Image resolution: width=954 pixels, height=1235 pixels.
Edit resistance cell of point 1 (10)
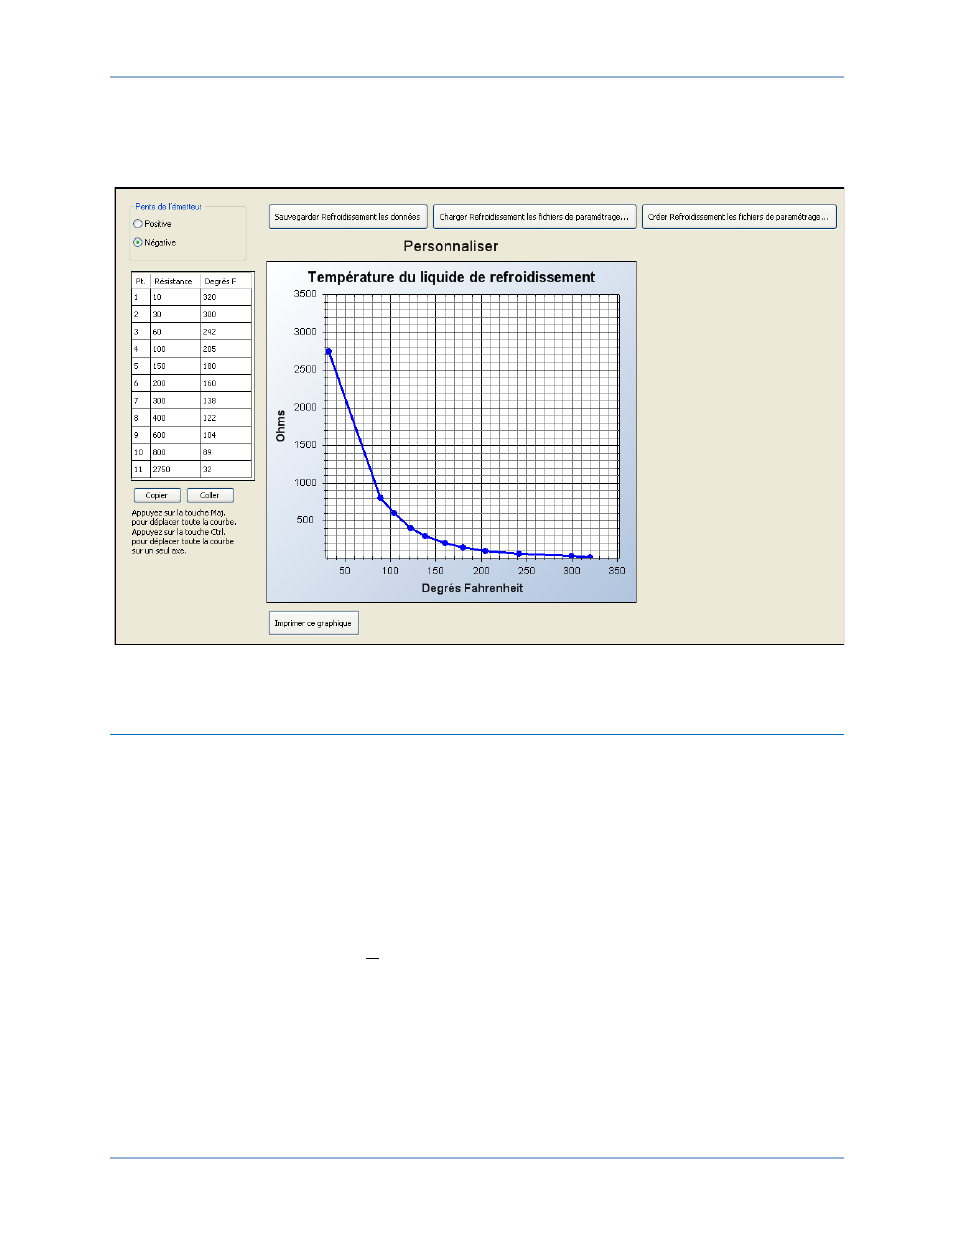pyautogui.click(x=175, y=297)
